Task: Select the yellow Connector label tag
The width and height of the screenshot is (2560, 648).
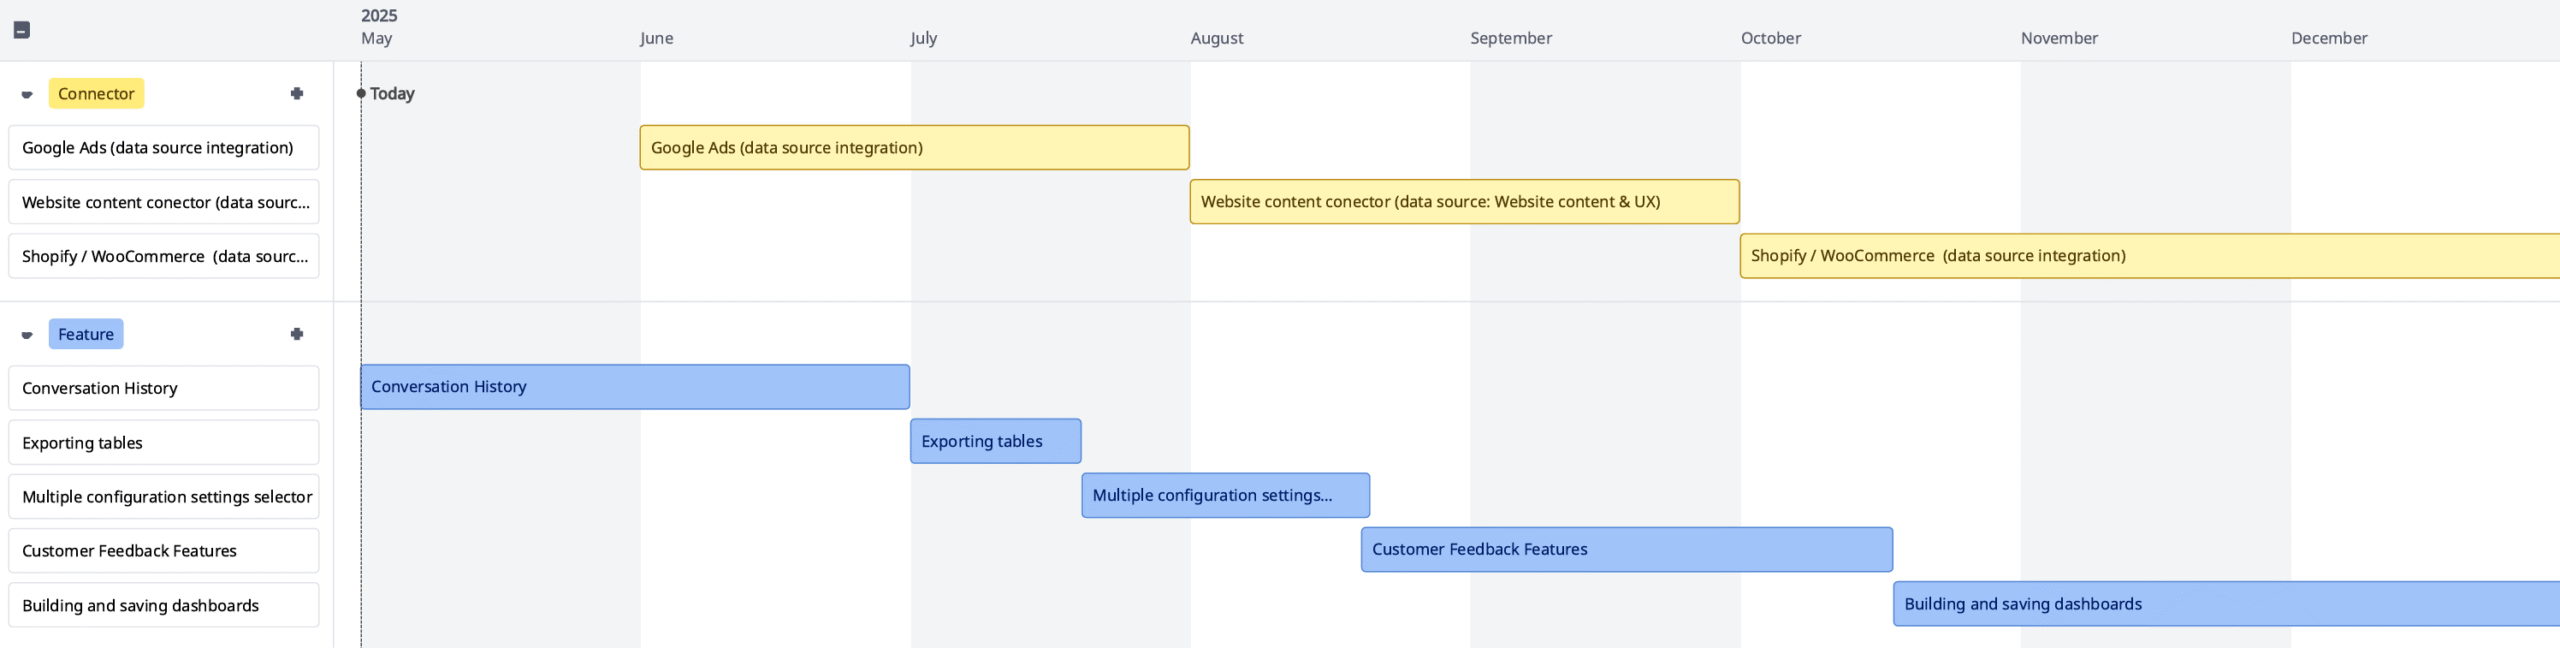Action: click(x=96, y=93)
